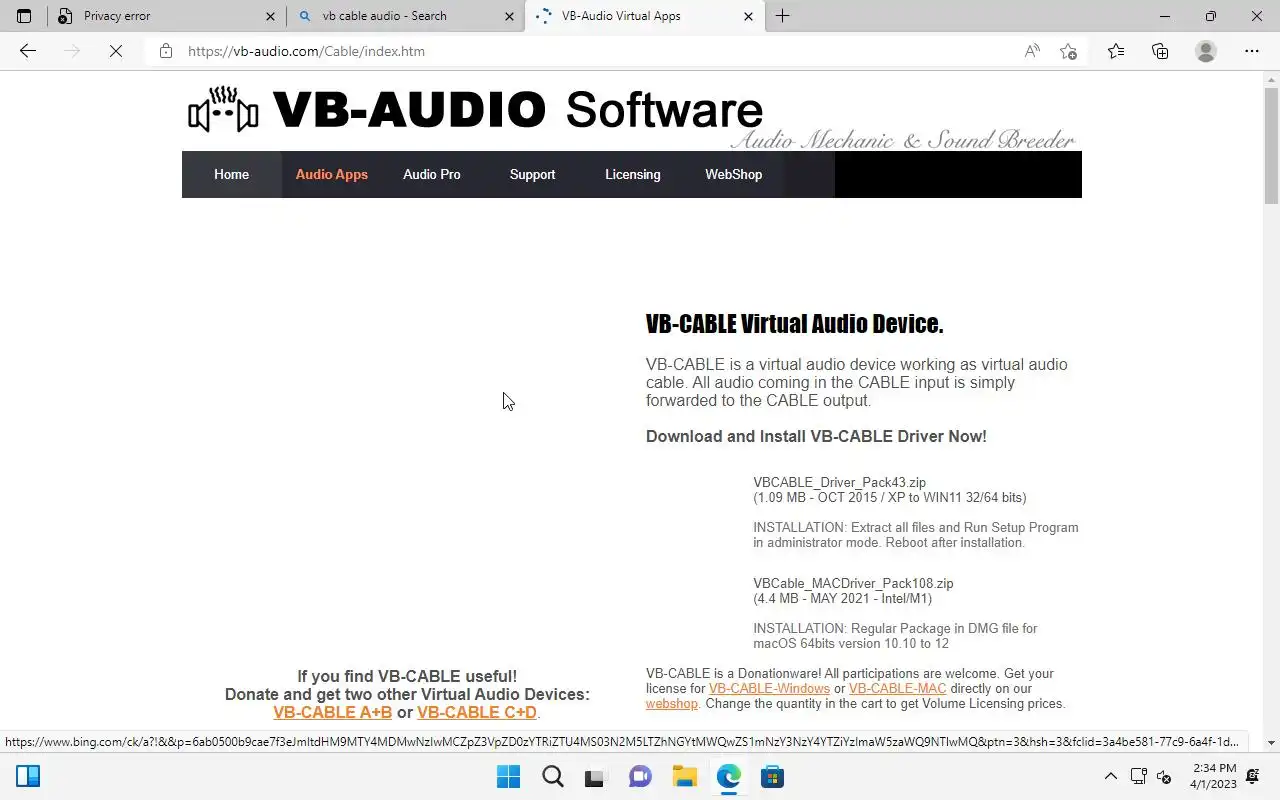Click the scrollbar down arrow
1280x800 pixels.
(1271, 743)
